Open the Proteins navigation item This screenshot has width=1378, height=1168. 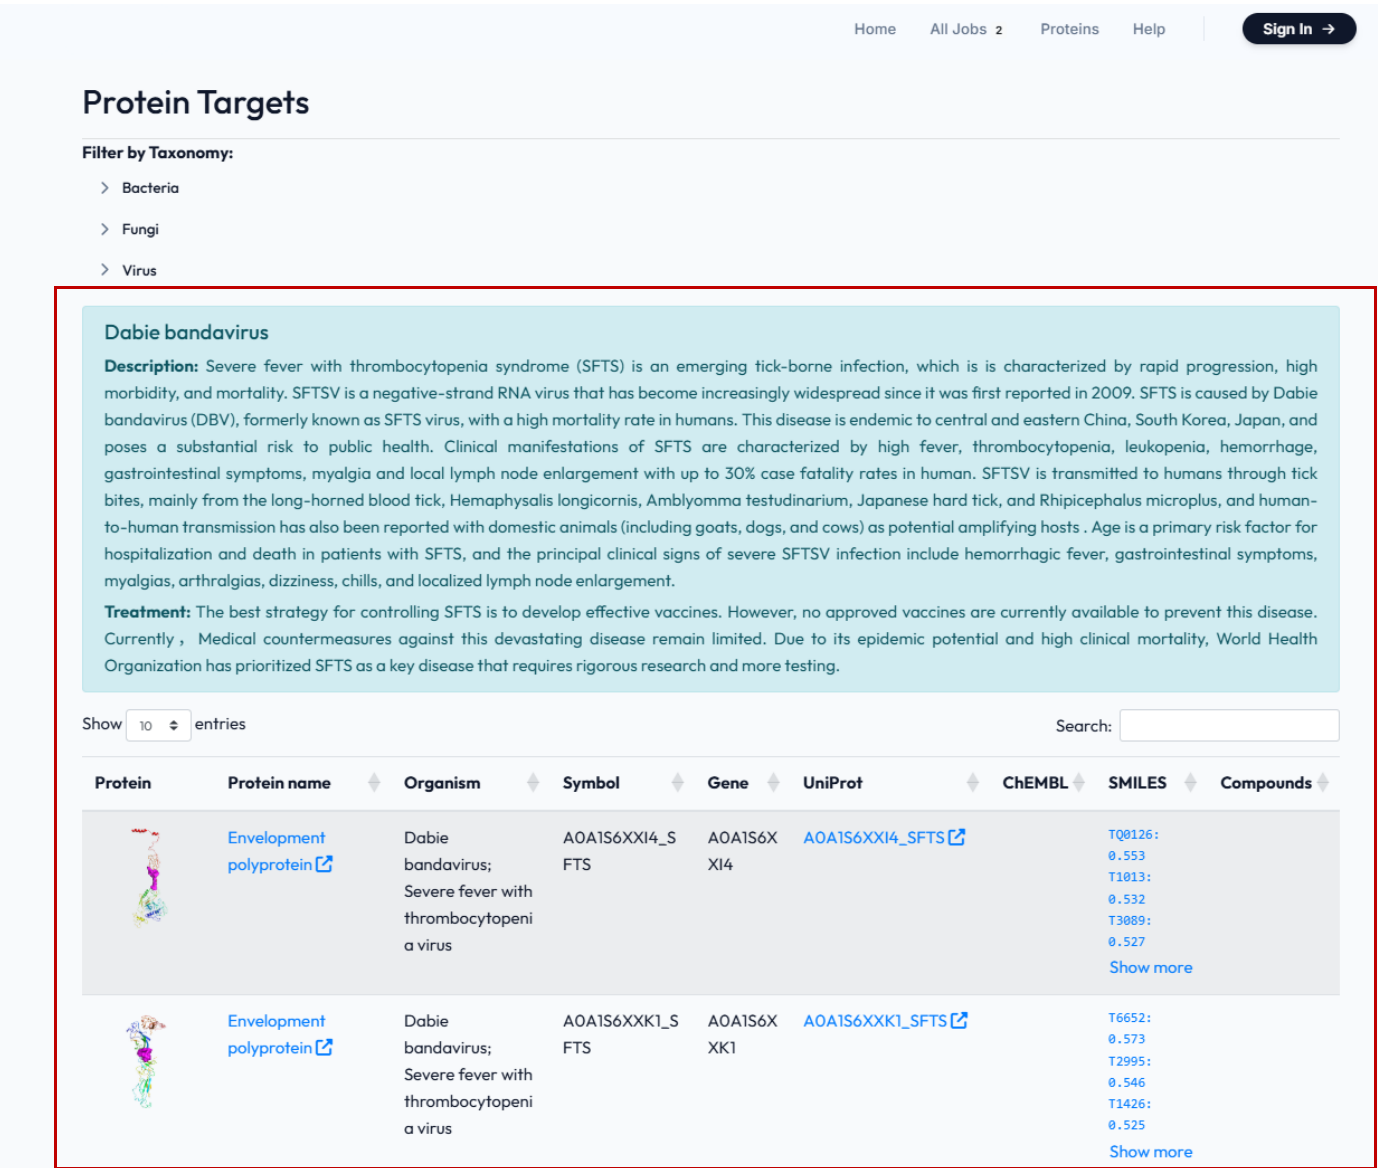tap(1069, 29)
